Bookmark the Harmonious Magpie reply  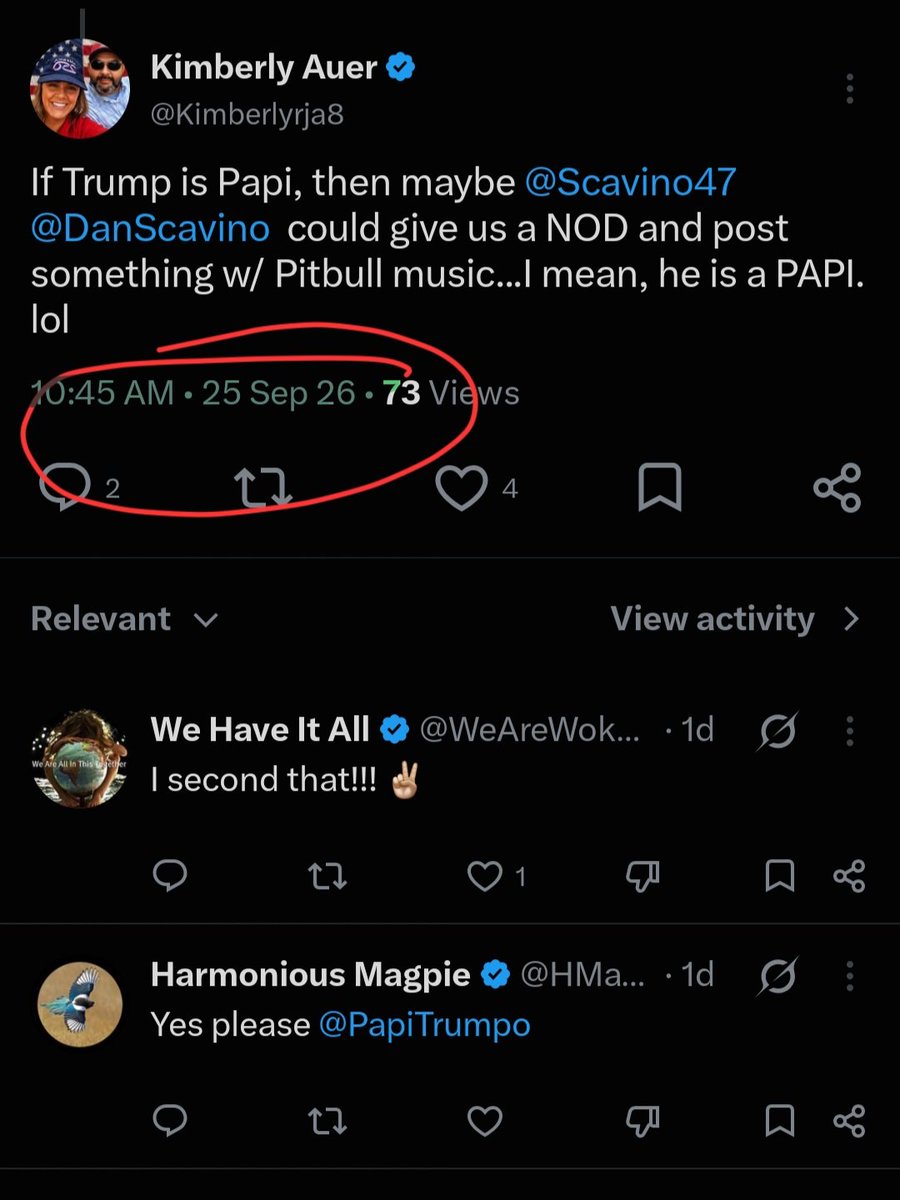coord(780,1122)
